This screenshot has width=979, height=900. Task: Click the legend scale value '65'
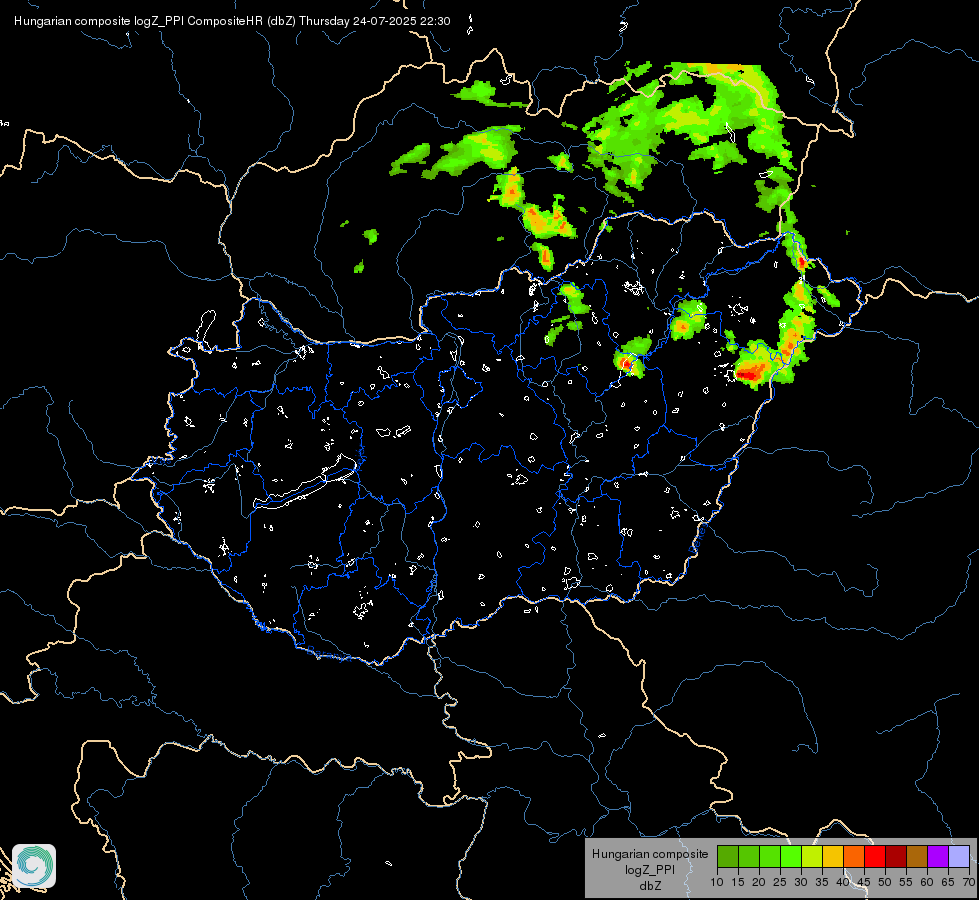[x=948, y=883]
